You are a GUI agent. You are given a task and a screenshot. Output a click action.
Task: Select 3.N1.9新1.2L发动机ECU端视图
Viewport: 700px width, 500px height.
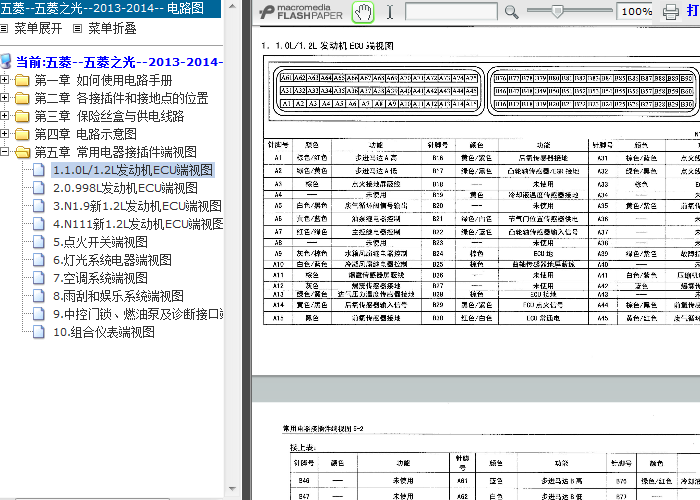pos(138,206)
